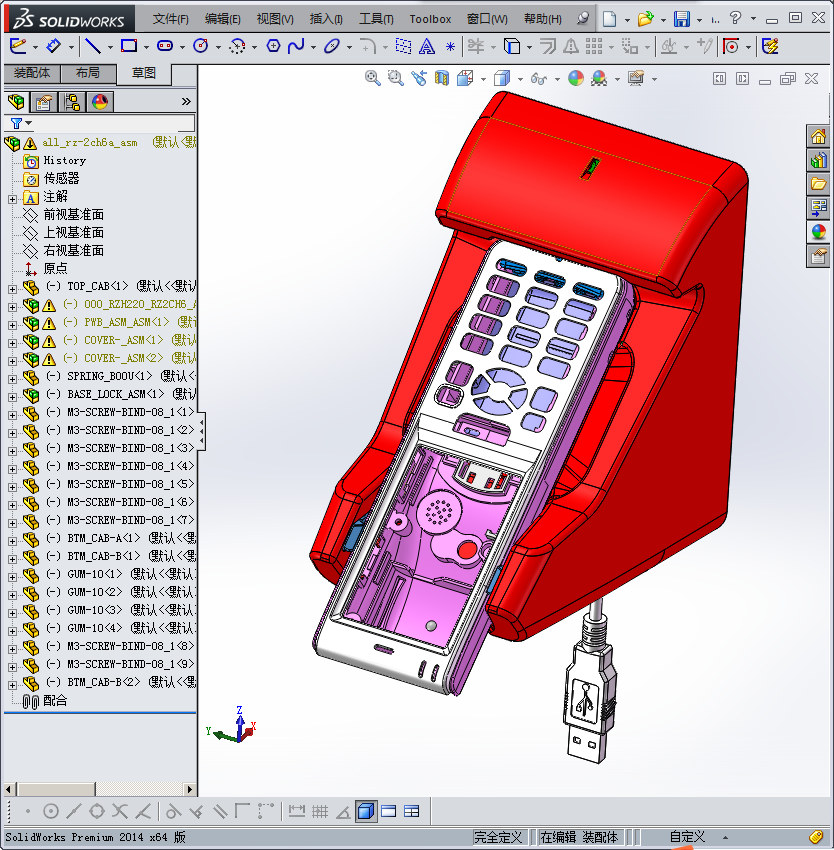This screenshot has width=834, height=850.
Task: Toggle Endpoints sketch snap in bottom toolbar
Action: (x=28, y=811)
